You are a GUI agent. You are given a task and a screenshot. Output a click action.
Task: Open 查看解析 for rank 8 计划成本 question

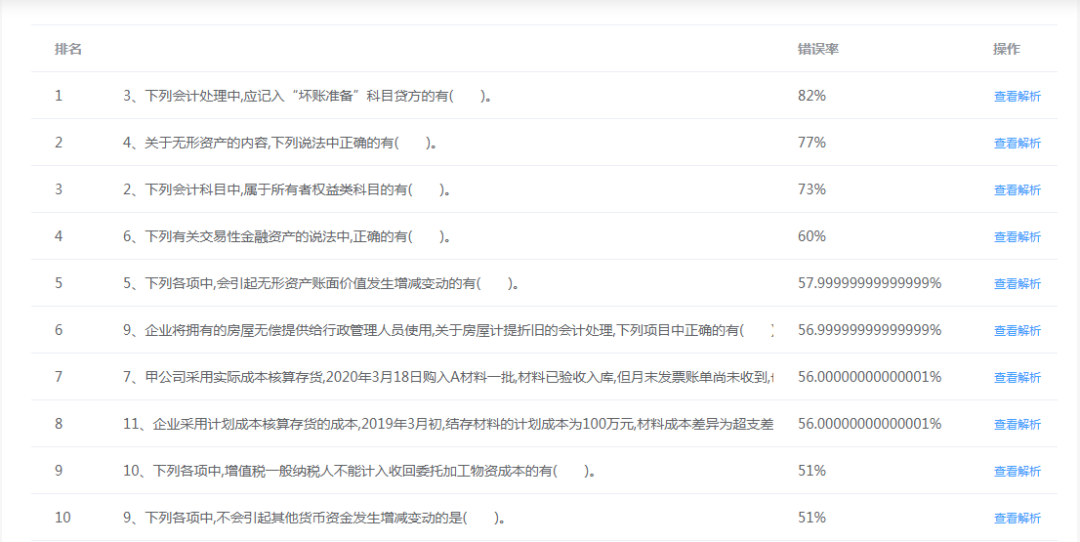(x=1017, y=424)
